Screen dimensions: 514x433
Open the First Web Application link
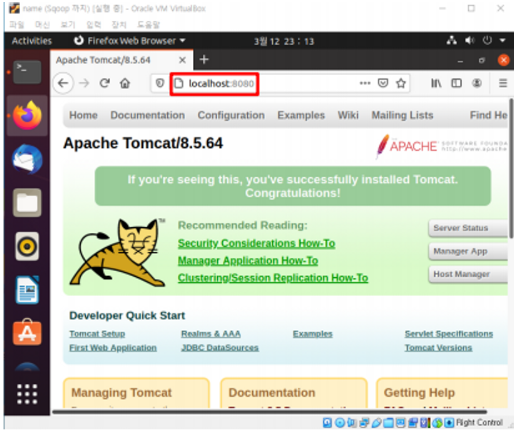click(113, 348)
